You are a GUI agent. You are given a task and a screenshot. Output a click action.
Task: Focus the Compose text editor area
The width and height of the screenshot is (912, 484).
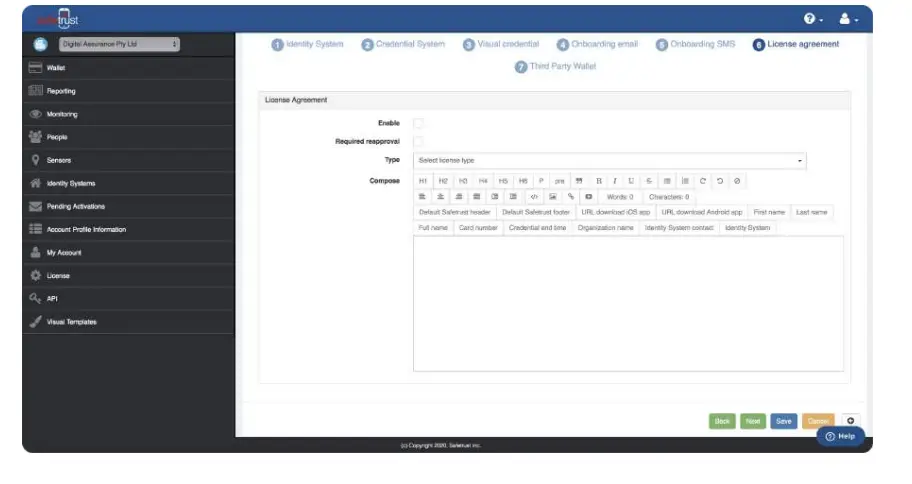[x=628, y=304]
